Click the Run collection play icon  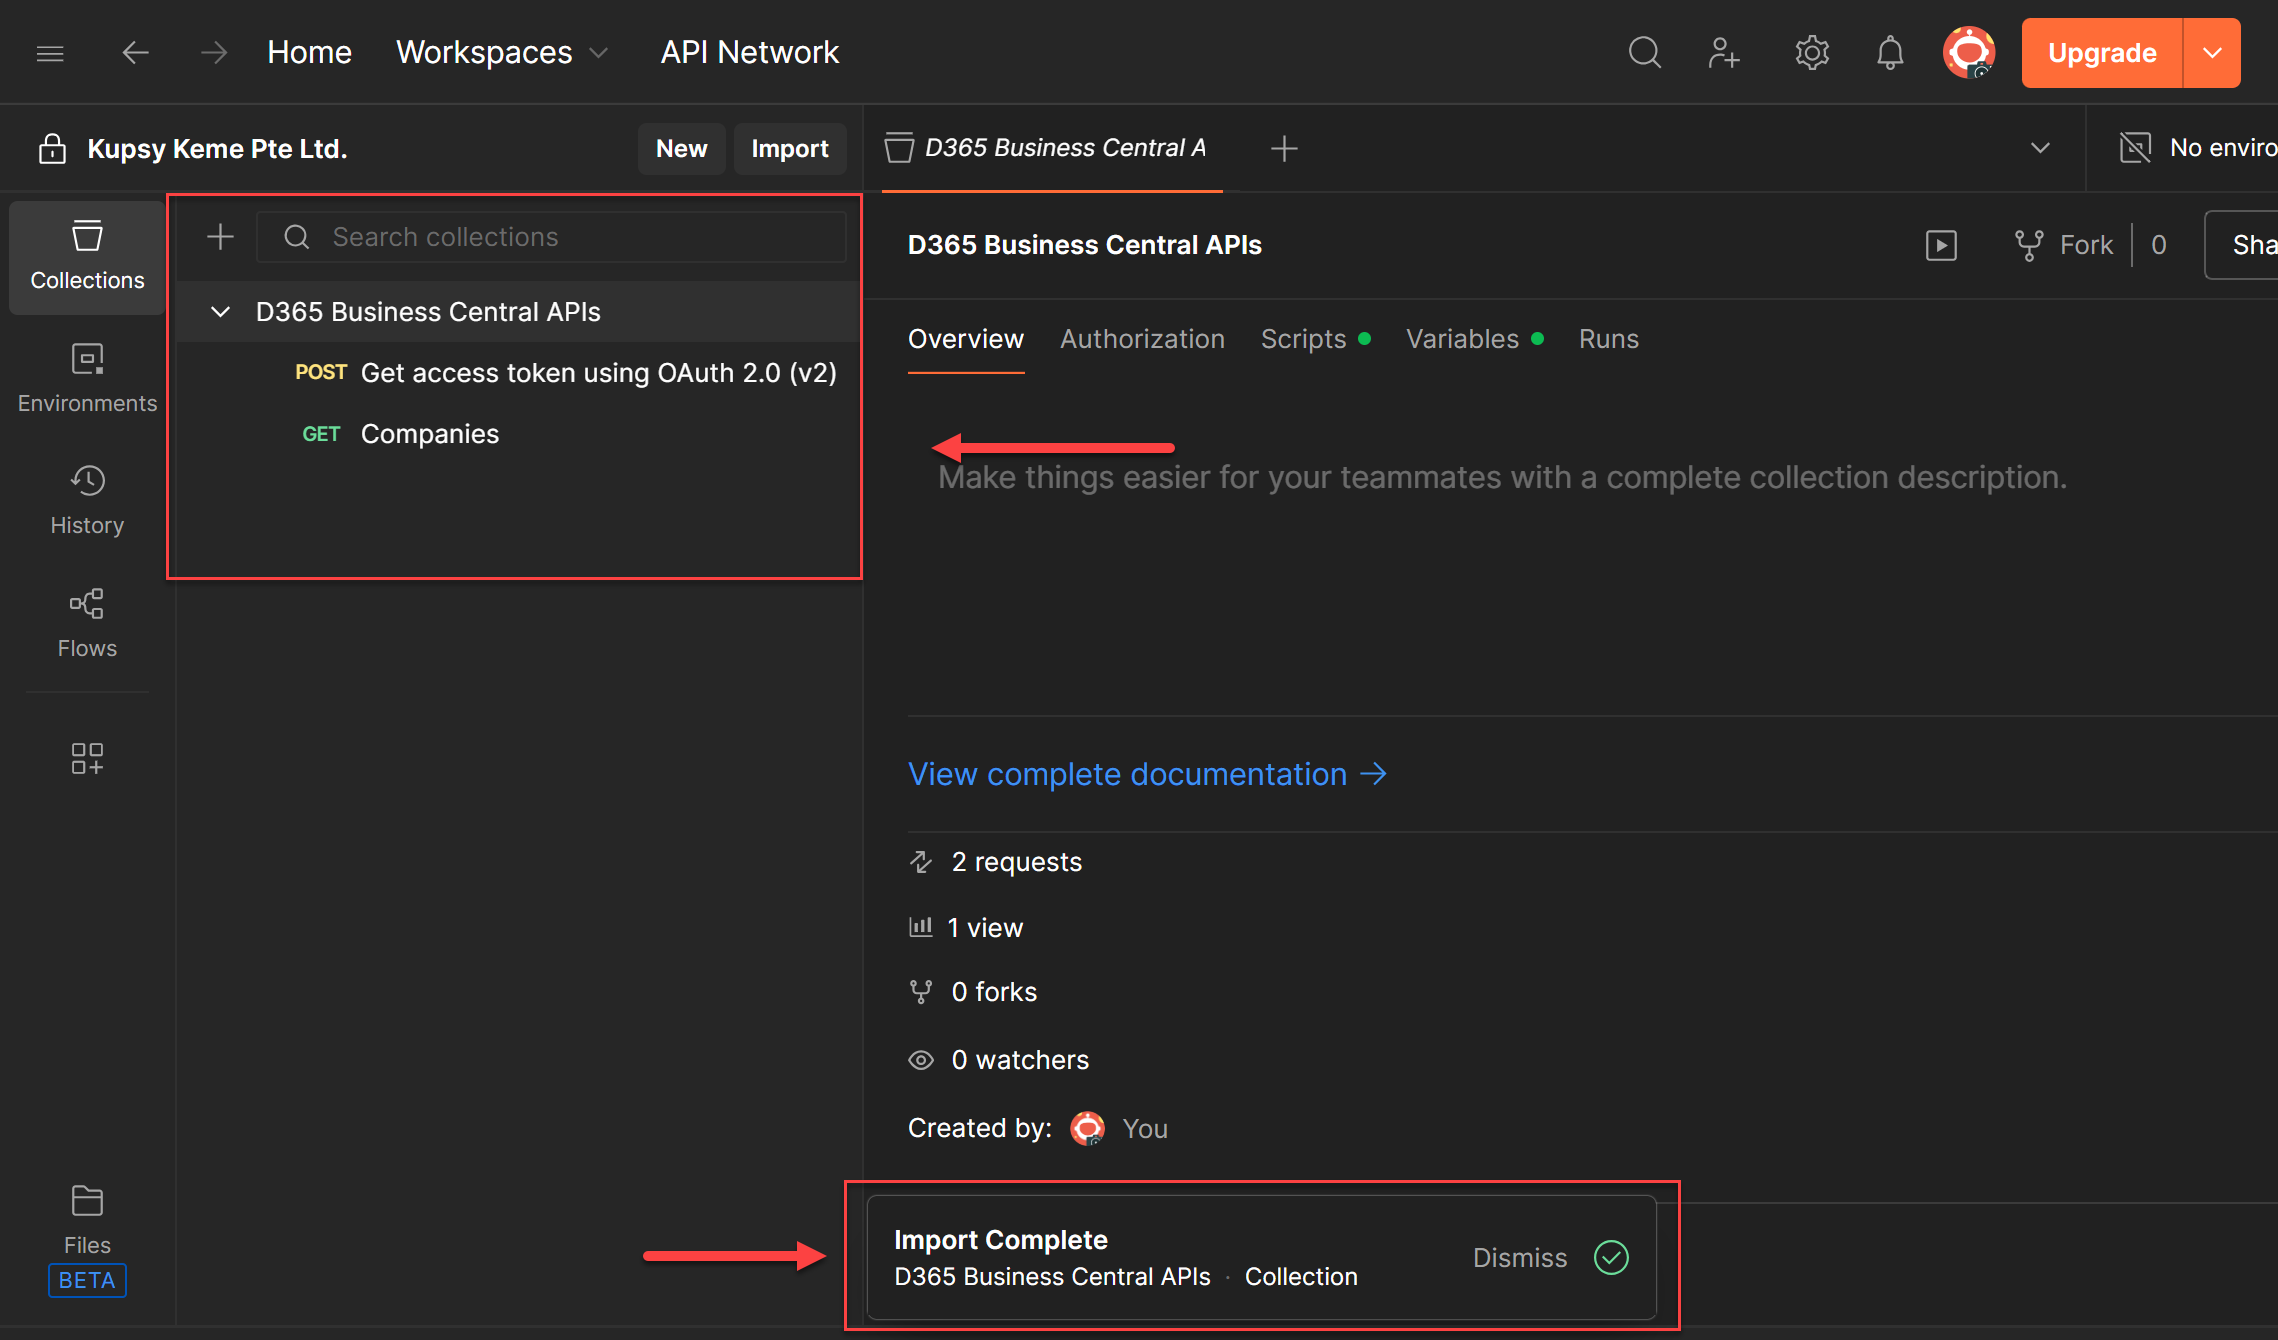(1941, 245)
